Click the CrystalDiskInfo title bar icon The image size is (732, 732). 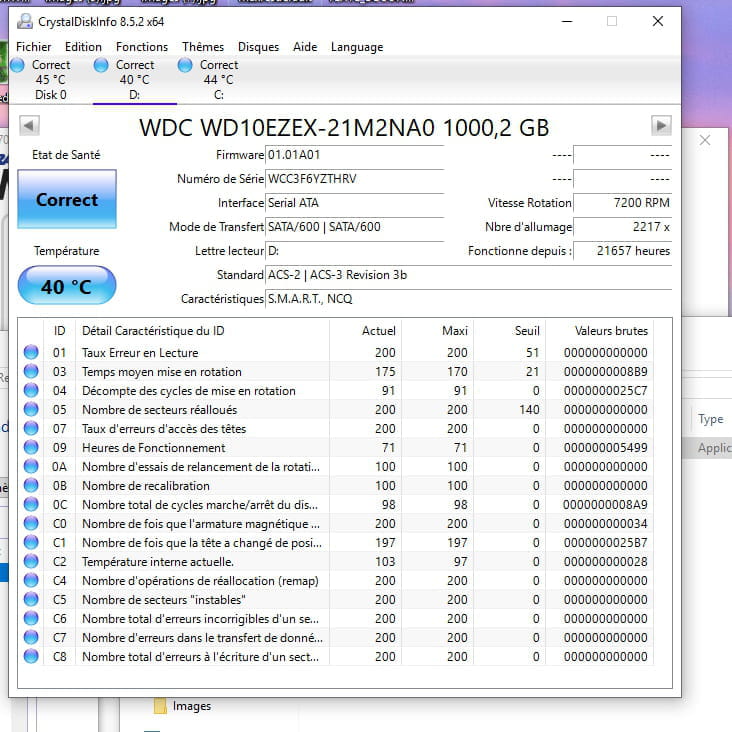pyautogui.click(x=25, y=21)
